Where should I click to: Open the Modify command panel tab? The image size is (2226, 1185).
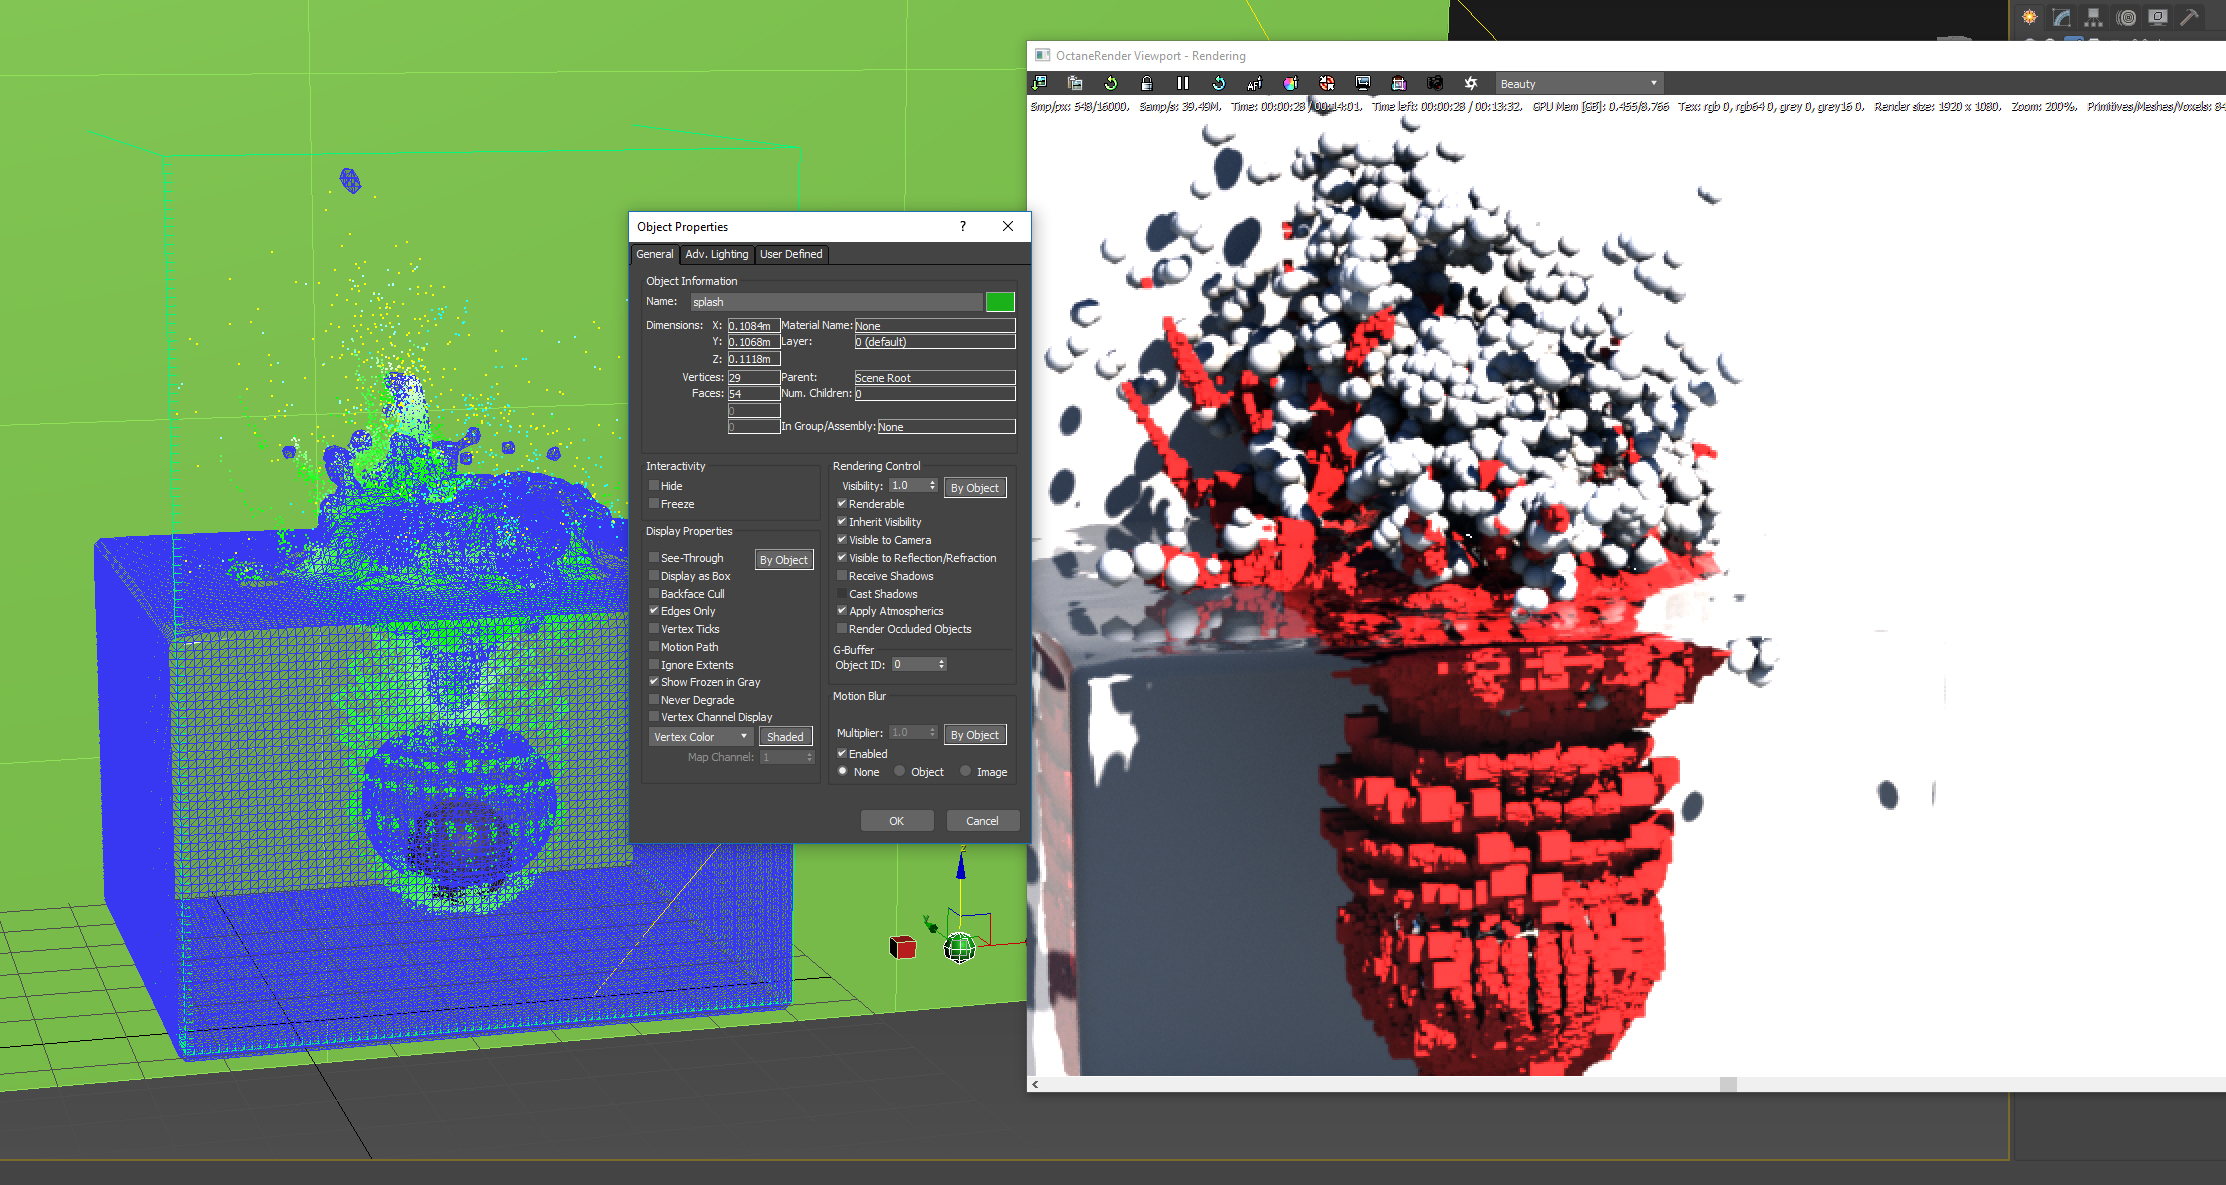pos(2061,17)
